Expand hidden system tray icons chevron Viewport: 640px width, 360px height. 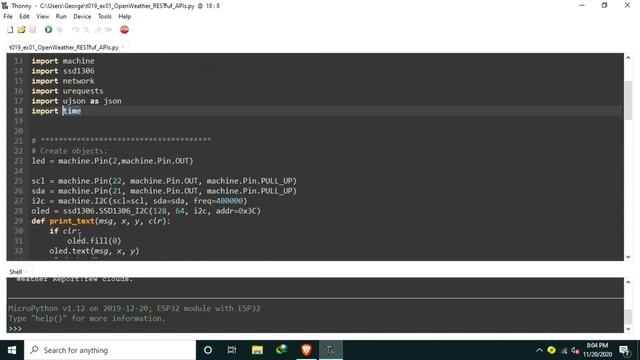click(539, 350)
